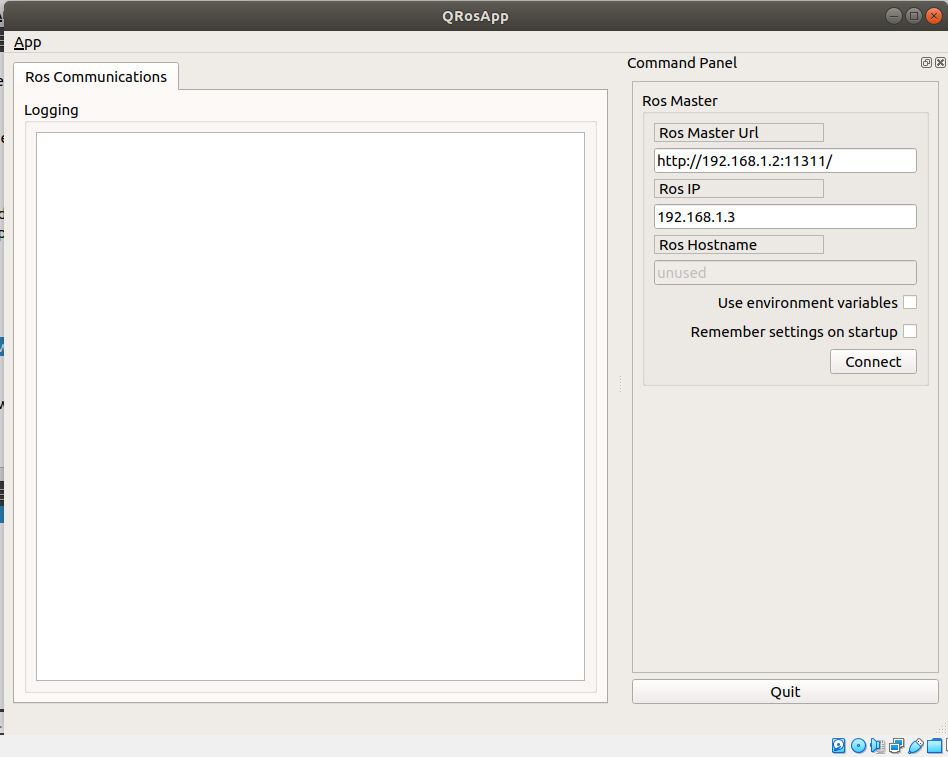Select the Ros Communications tab
The height and width of the screenshot is (757, 948).
point(95,76)
